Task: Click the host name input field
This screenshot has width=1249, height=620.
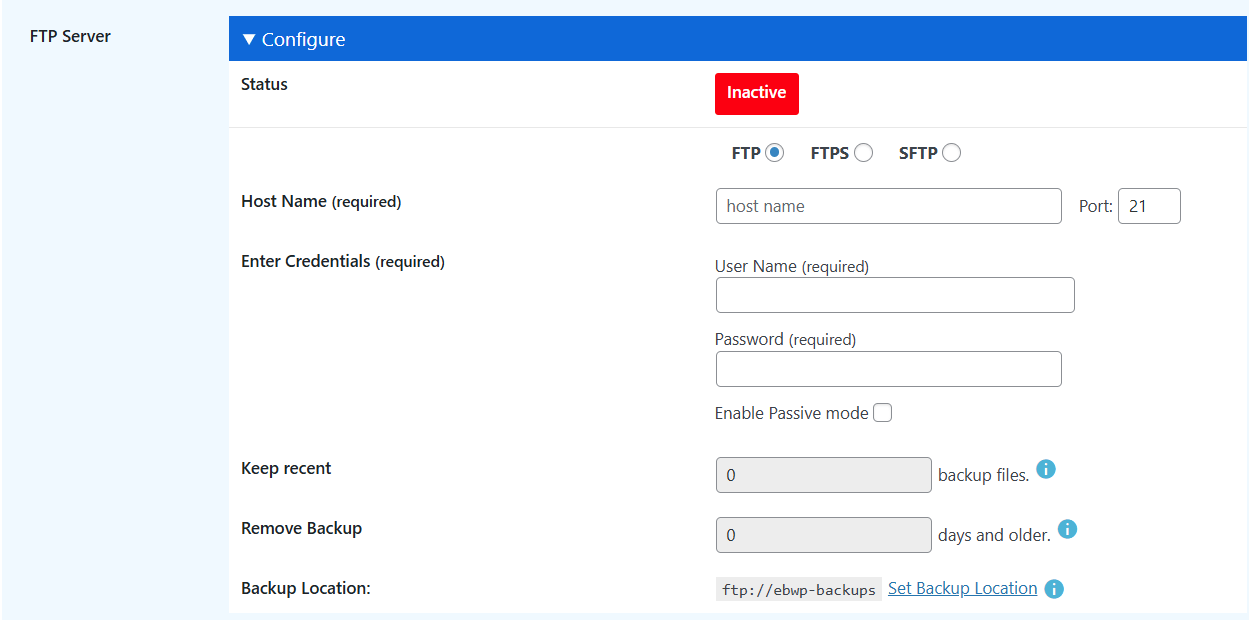Action: [888, 206]
